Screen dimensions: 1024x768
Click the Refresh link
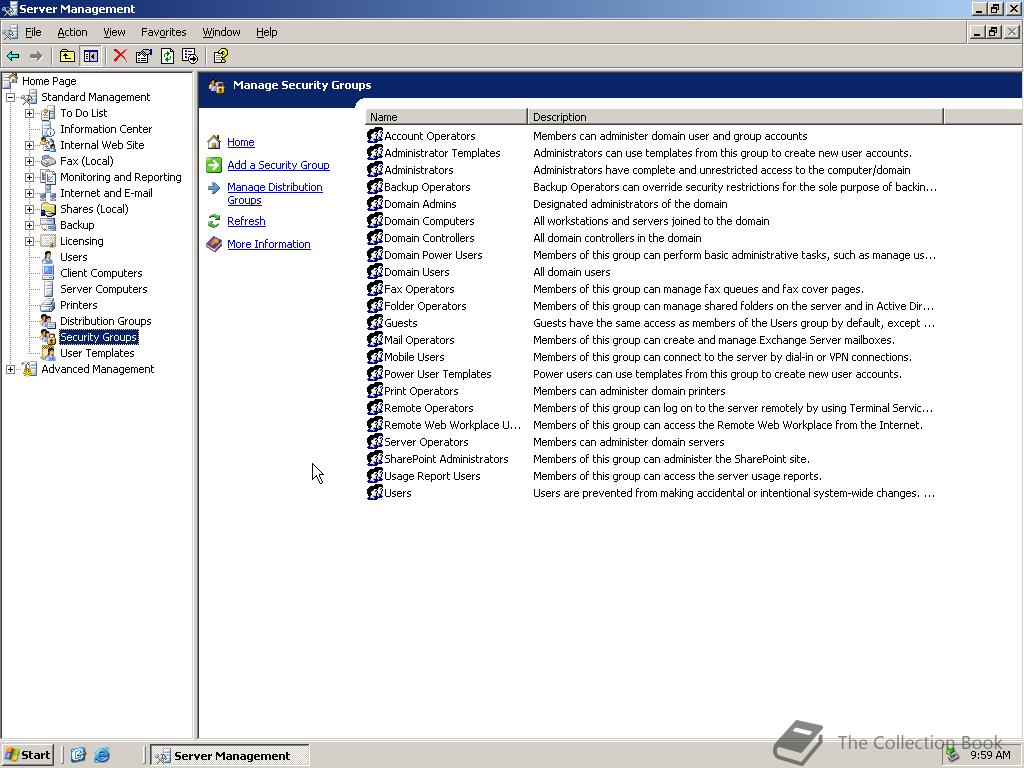(246, 221)
